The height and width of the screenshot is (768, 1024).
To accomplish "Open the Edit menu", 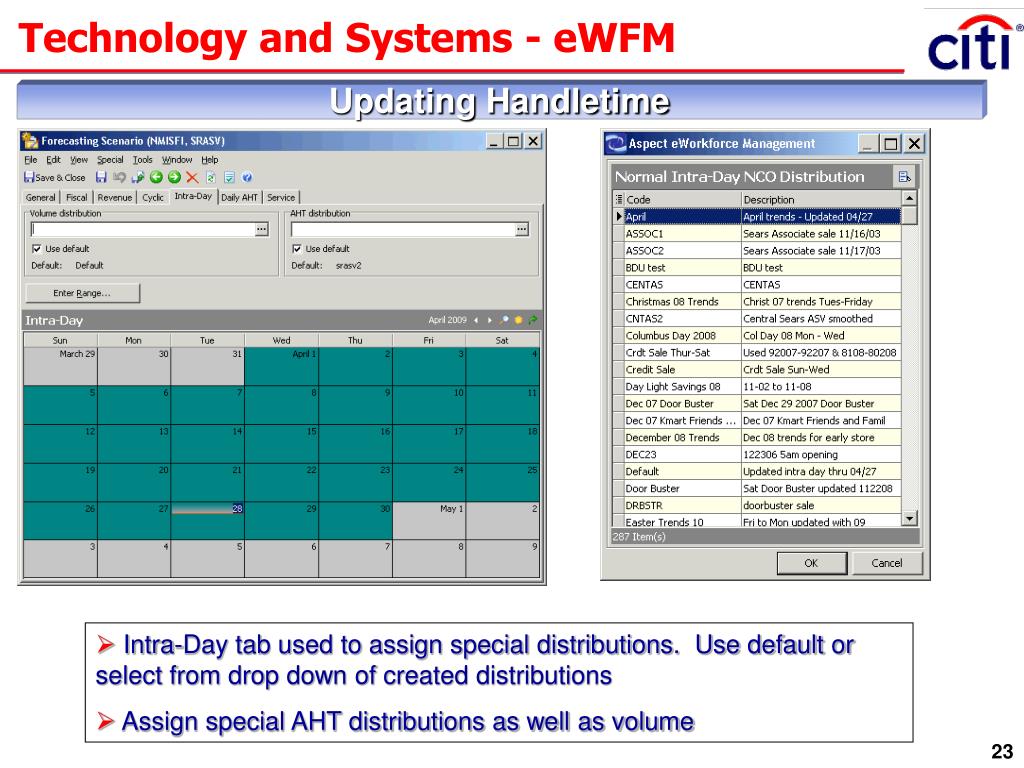I will [x=54, y=159].
